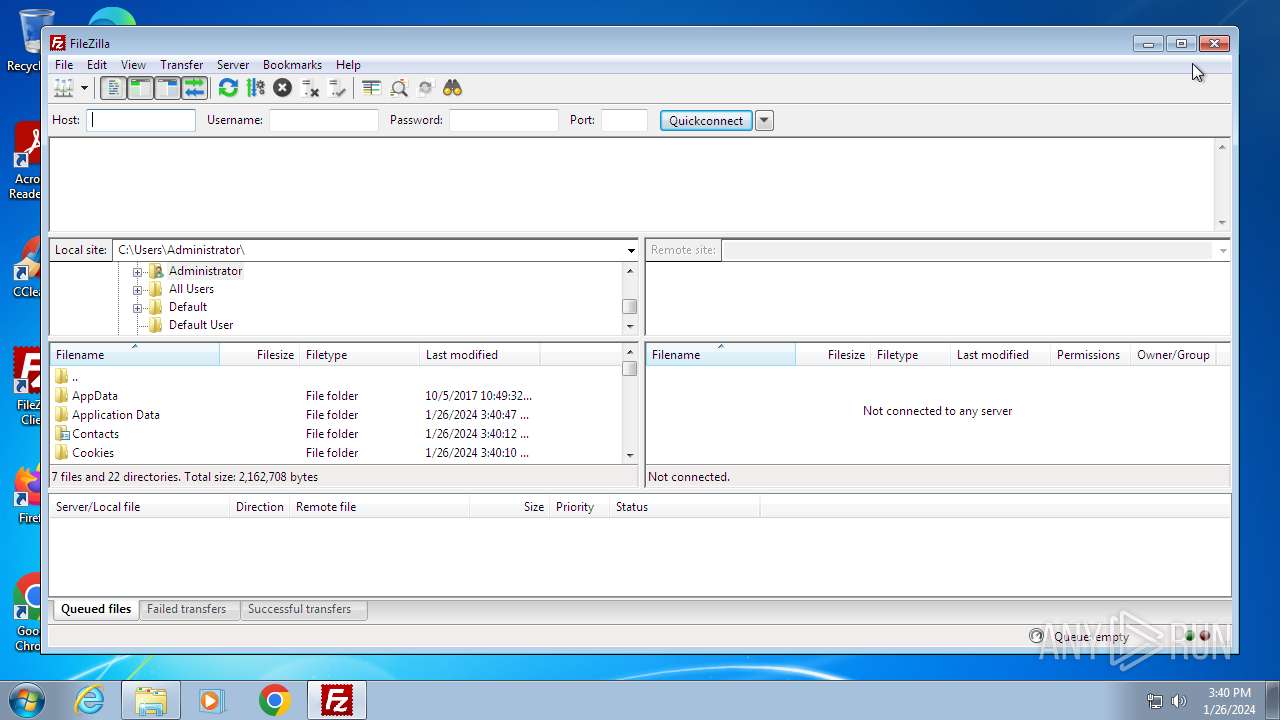This screenshot has width=1280, height=720.
Task: Open Windows Explorer from taskbar
Action: pos(151,700)
